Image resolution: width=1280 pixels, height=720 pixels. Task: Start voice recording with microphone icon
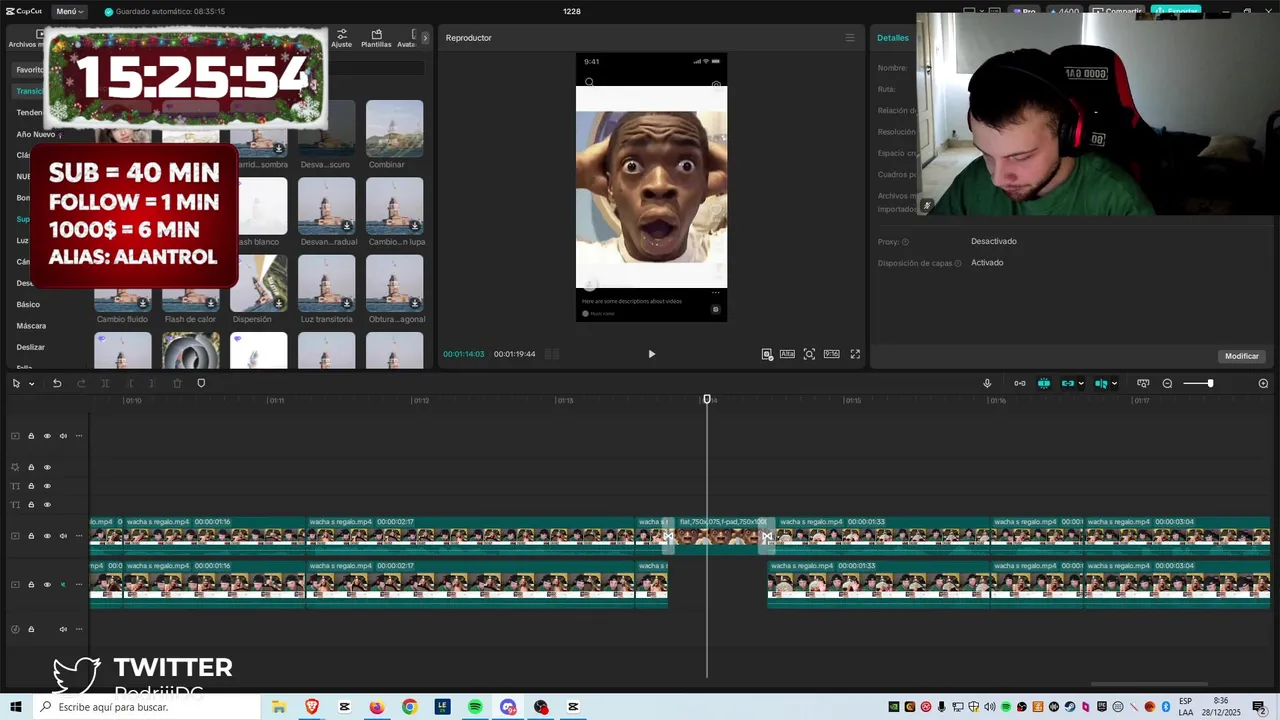[987, 383]
